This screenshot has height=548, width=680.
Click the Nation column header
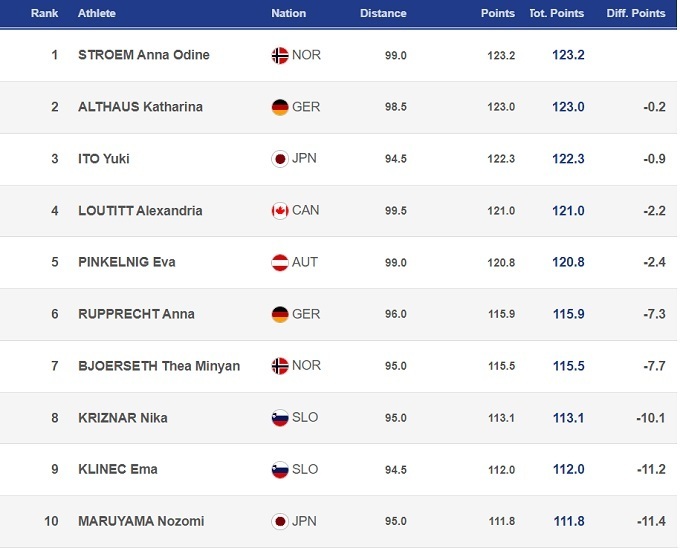[x=289, y=14]
